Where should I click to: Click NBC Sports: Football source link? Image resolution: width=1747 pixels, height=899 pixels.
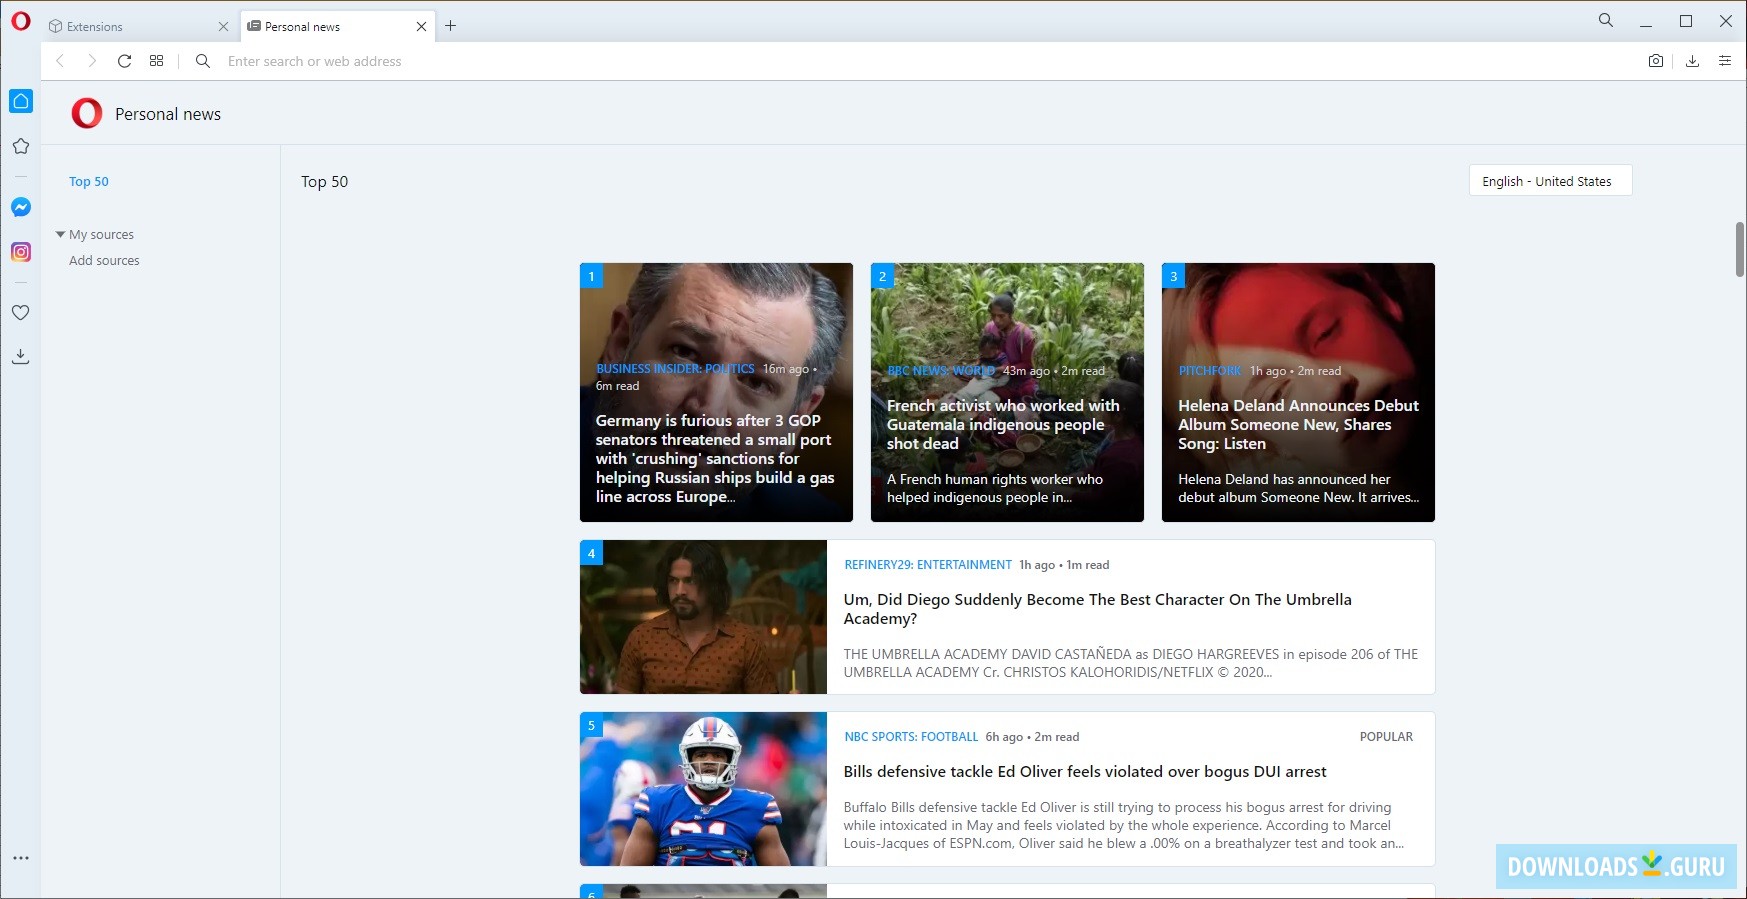coord(911,737)
